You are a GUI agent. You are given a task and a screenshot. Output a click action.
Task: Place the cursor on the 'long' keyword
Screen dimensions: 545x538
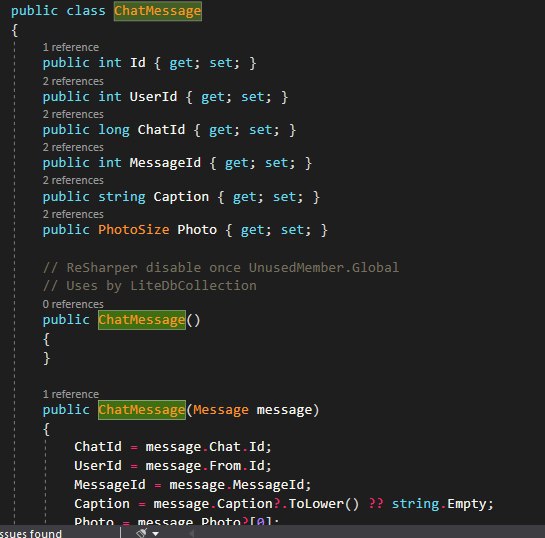click(x=114, y=130)
